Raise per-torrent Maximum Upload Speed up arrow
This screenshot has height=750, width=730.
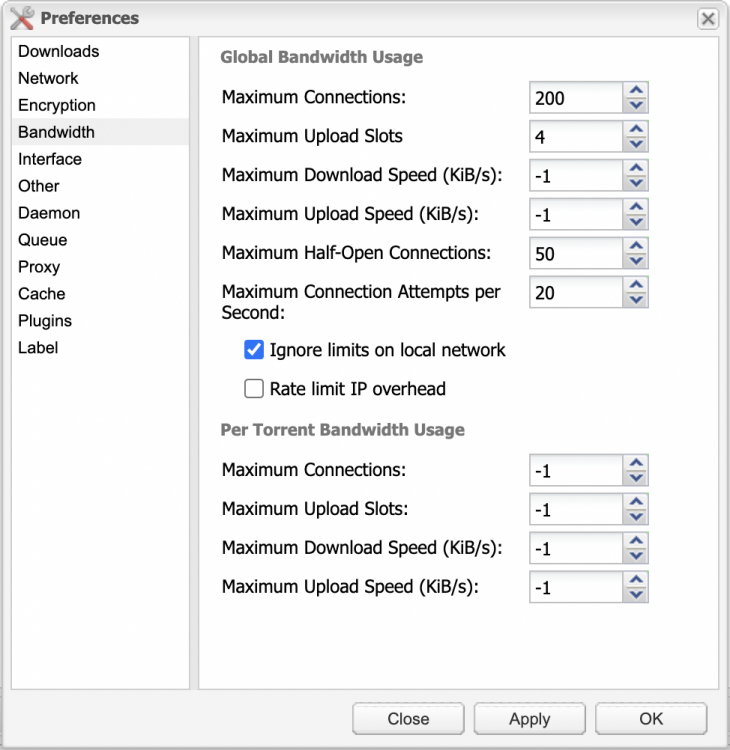pyautogui.click(x=636, y=579)
